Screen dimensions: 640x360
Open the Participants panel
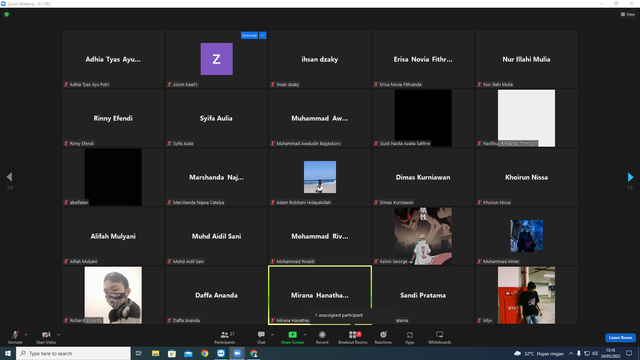tap(224, 337)
